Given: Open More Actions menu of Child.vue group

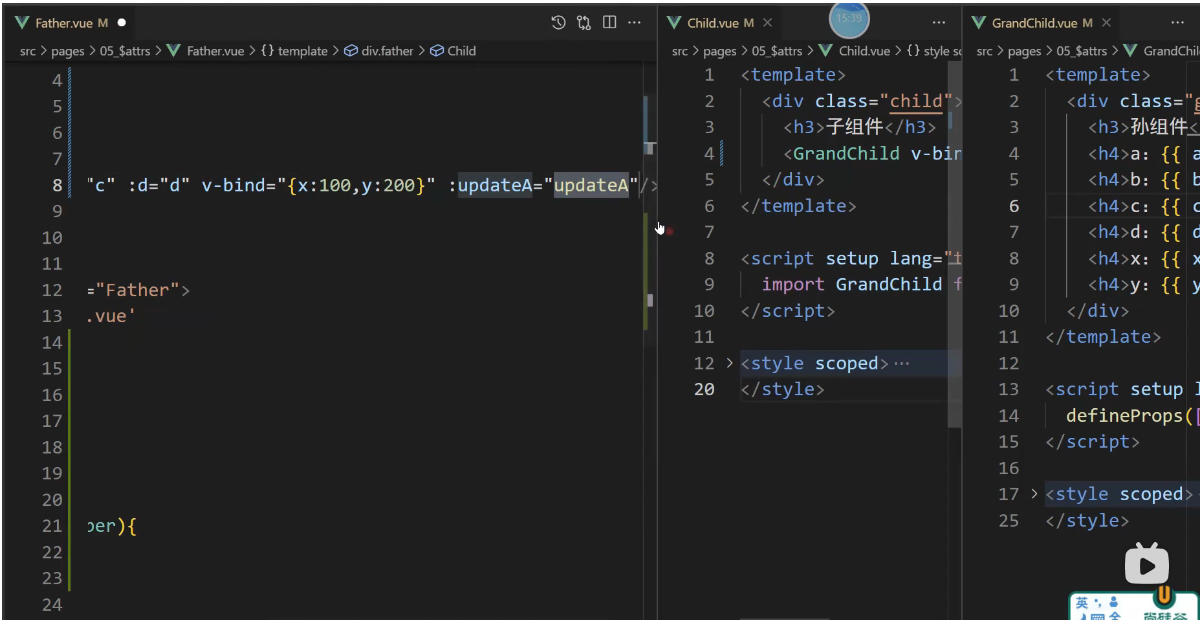Looking at the screenshot, I should 938,22.
